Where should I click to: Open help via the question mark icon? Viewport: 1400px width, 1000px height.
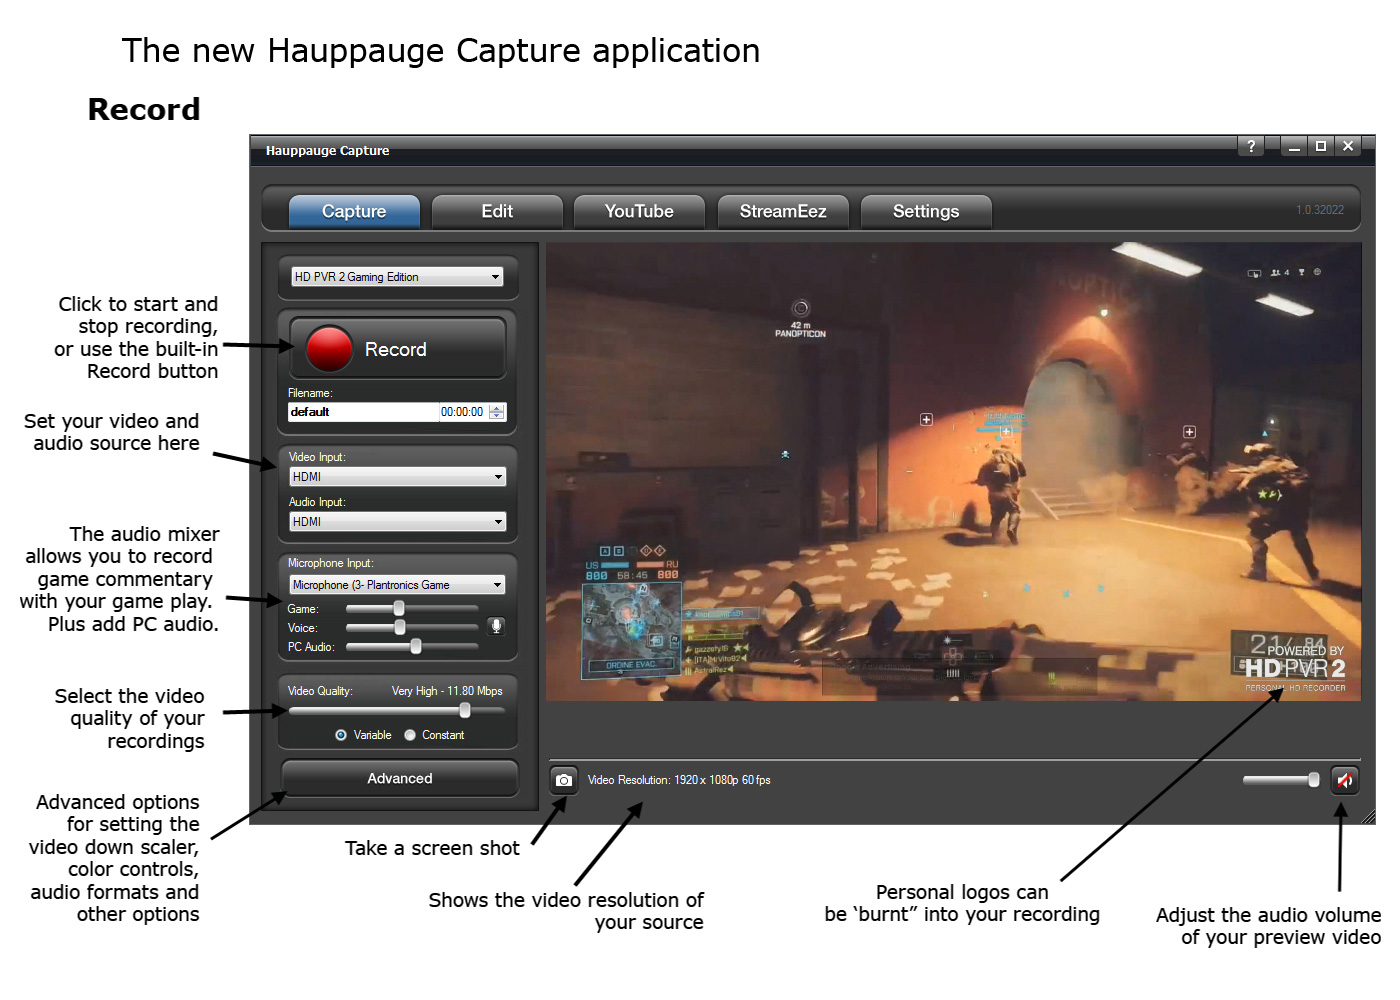[1250, 146]
